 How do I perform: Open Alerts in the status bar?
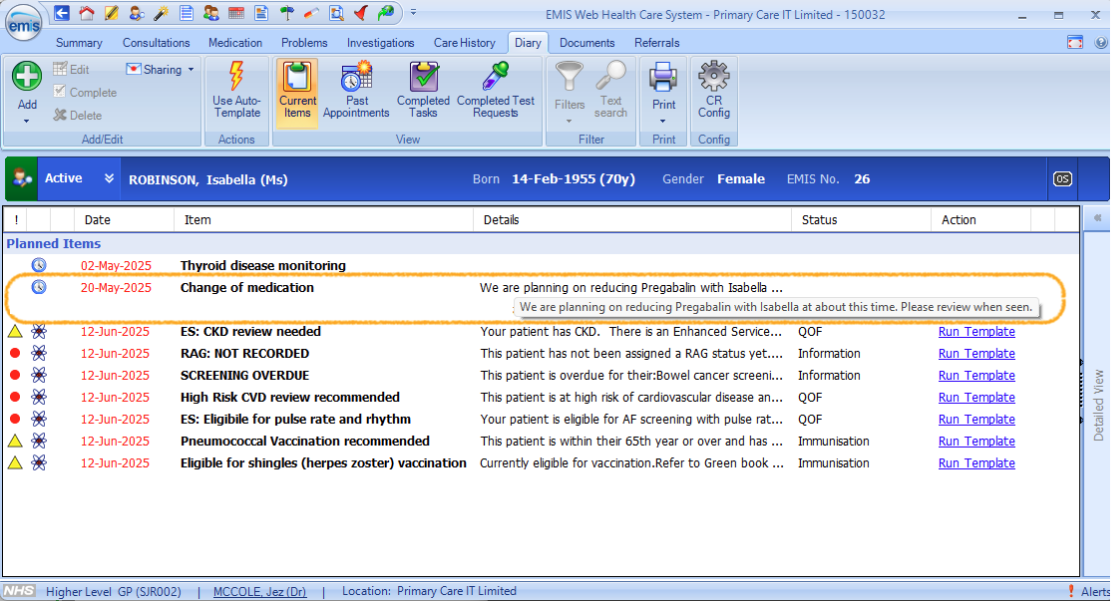coord(1090,591)
